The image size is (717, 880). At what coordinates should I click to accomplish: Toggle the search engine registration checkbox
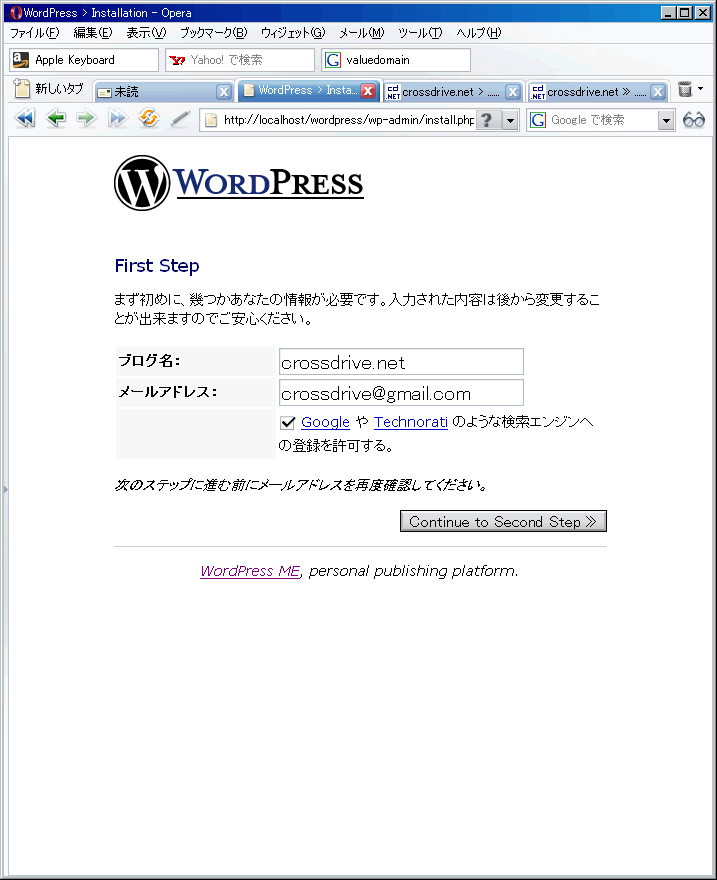[288, 423]
